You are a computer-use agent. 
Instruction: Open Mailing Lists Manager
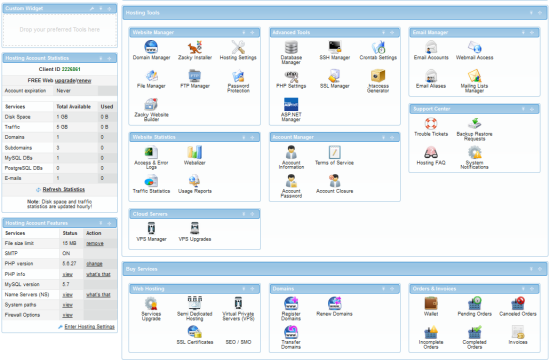click(475, 81)
